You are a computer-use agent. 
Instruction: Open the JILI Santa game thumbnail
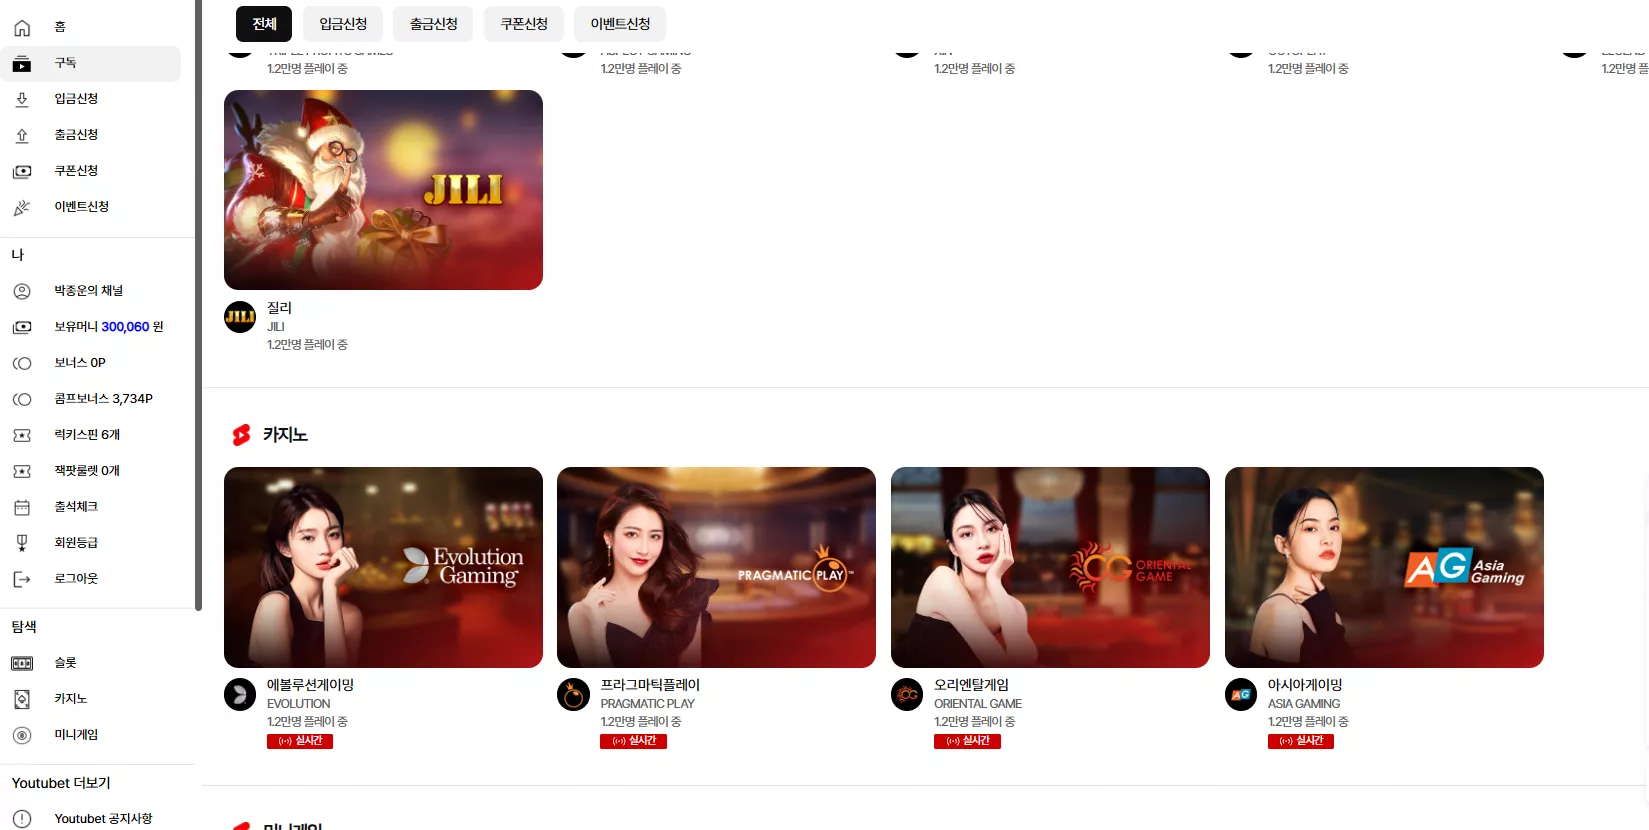[x=383, y=190]
